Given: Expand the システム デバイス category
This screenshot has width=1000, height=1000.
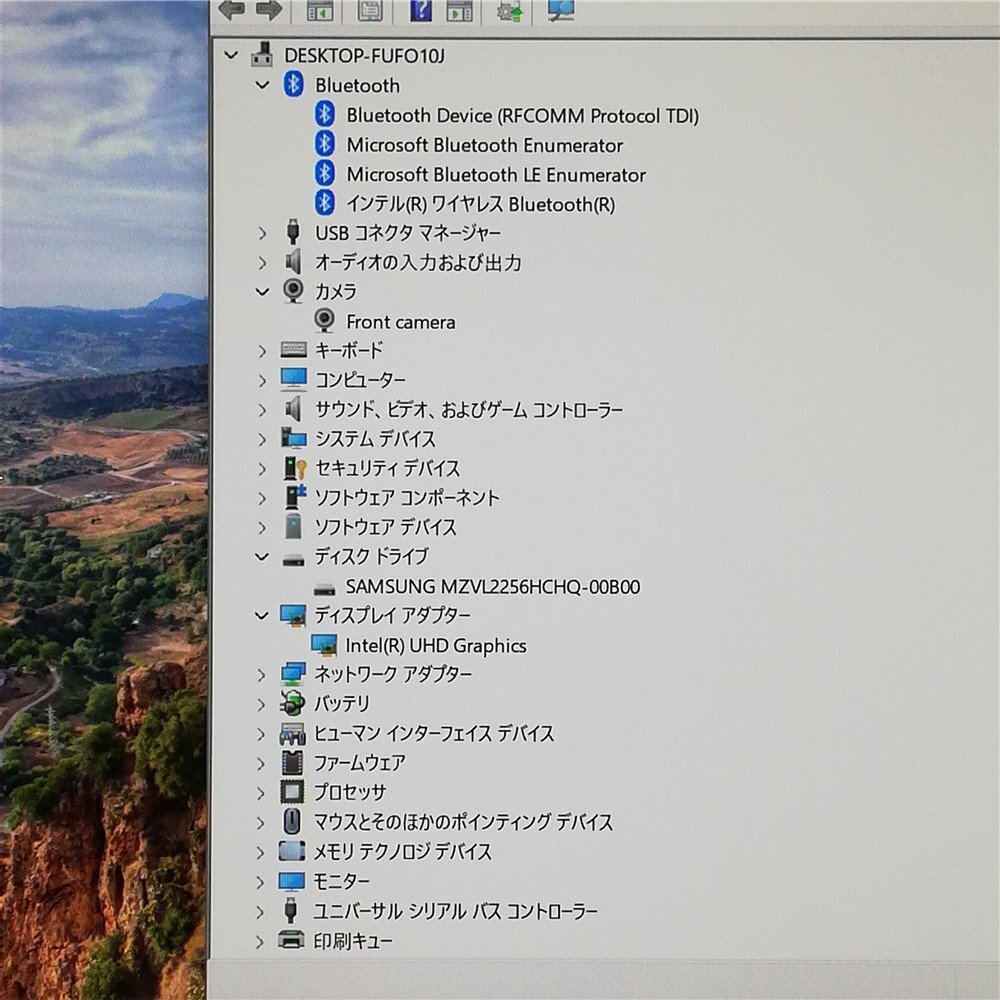Looking at the screenshot, I should [262, 439].
